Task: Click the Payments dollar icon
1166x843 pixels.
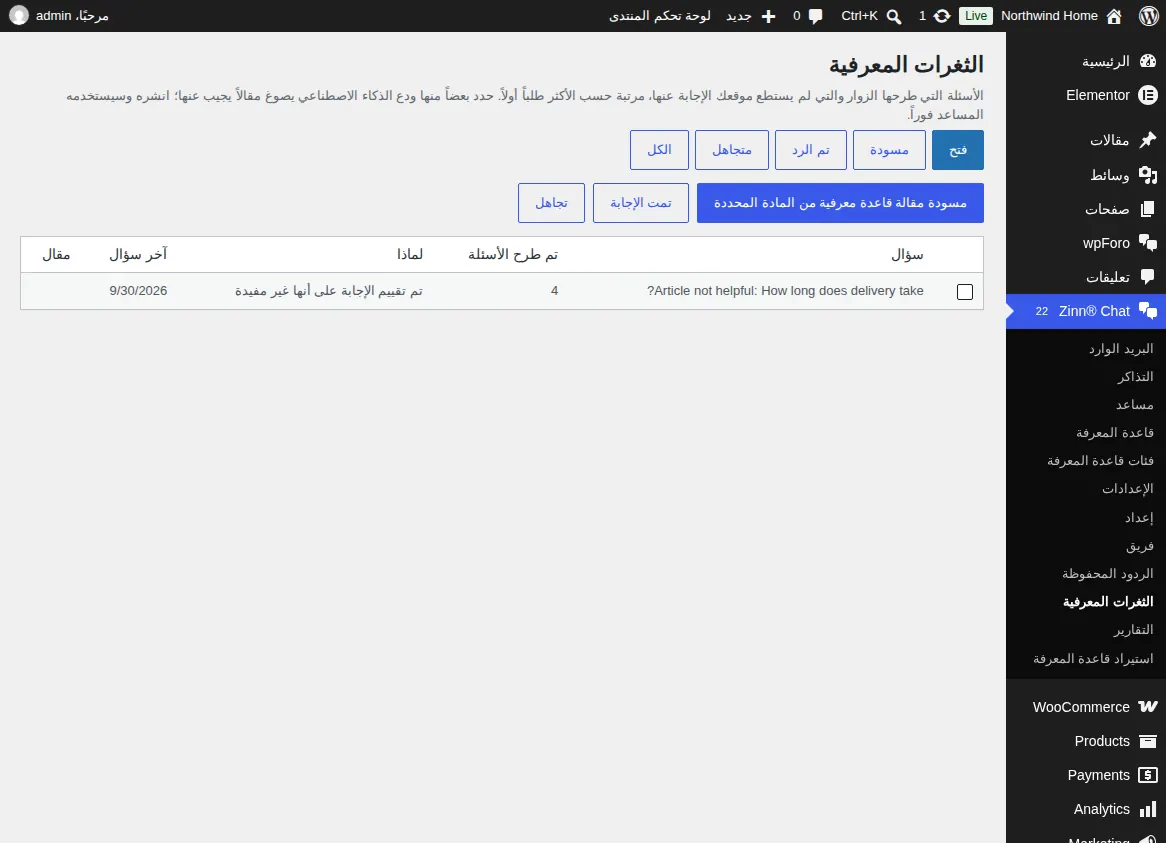Action: (x=1147, y=775)
